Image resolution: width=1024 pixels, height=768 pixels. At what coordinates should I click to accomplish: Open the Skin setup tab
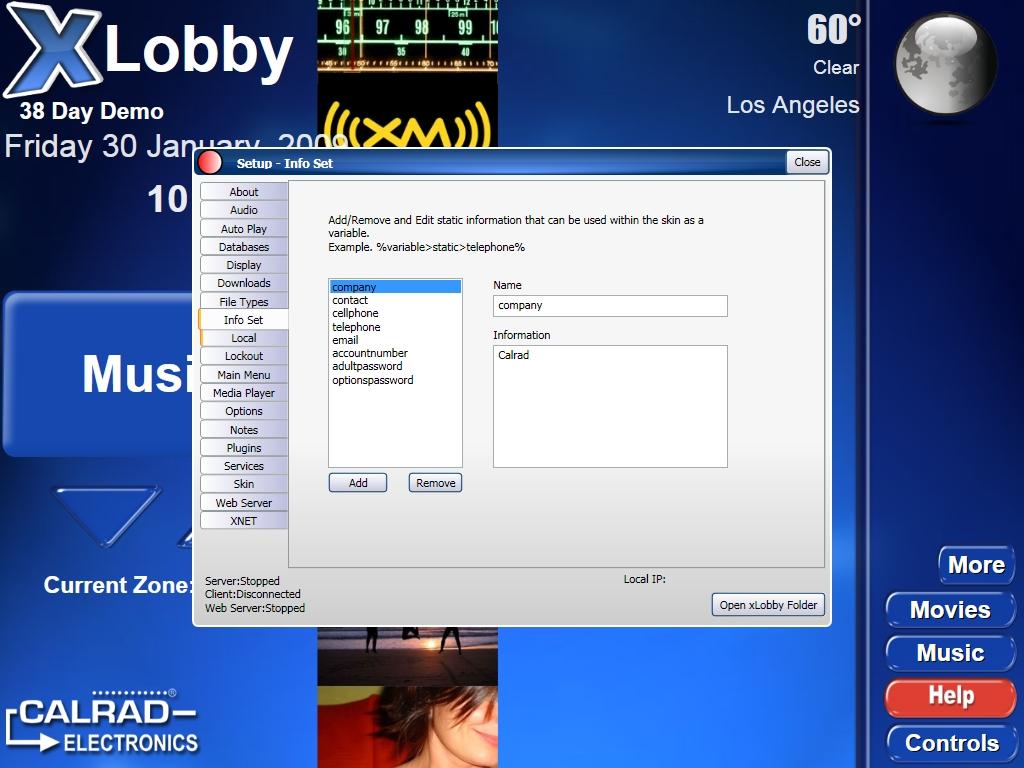click(244, 484)
